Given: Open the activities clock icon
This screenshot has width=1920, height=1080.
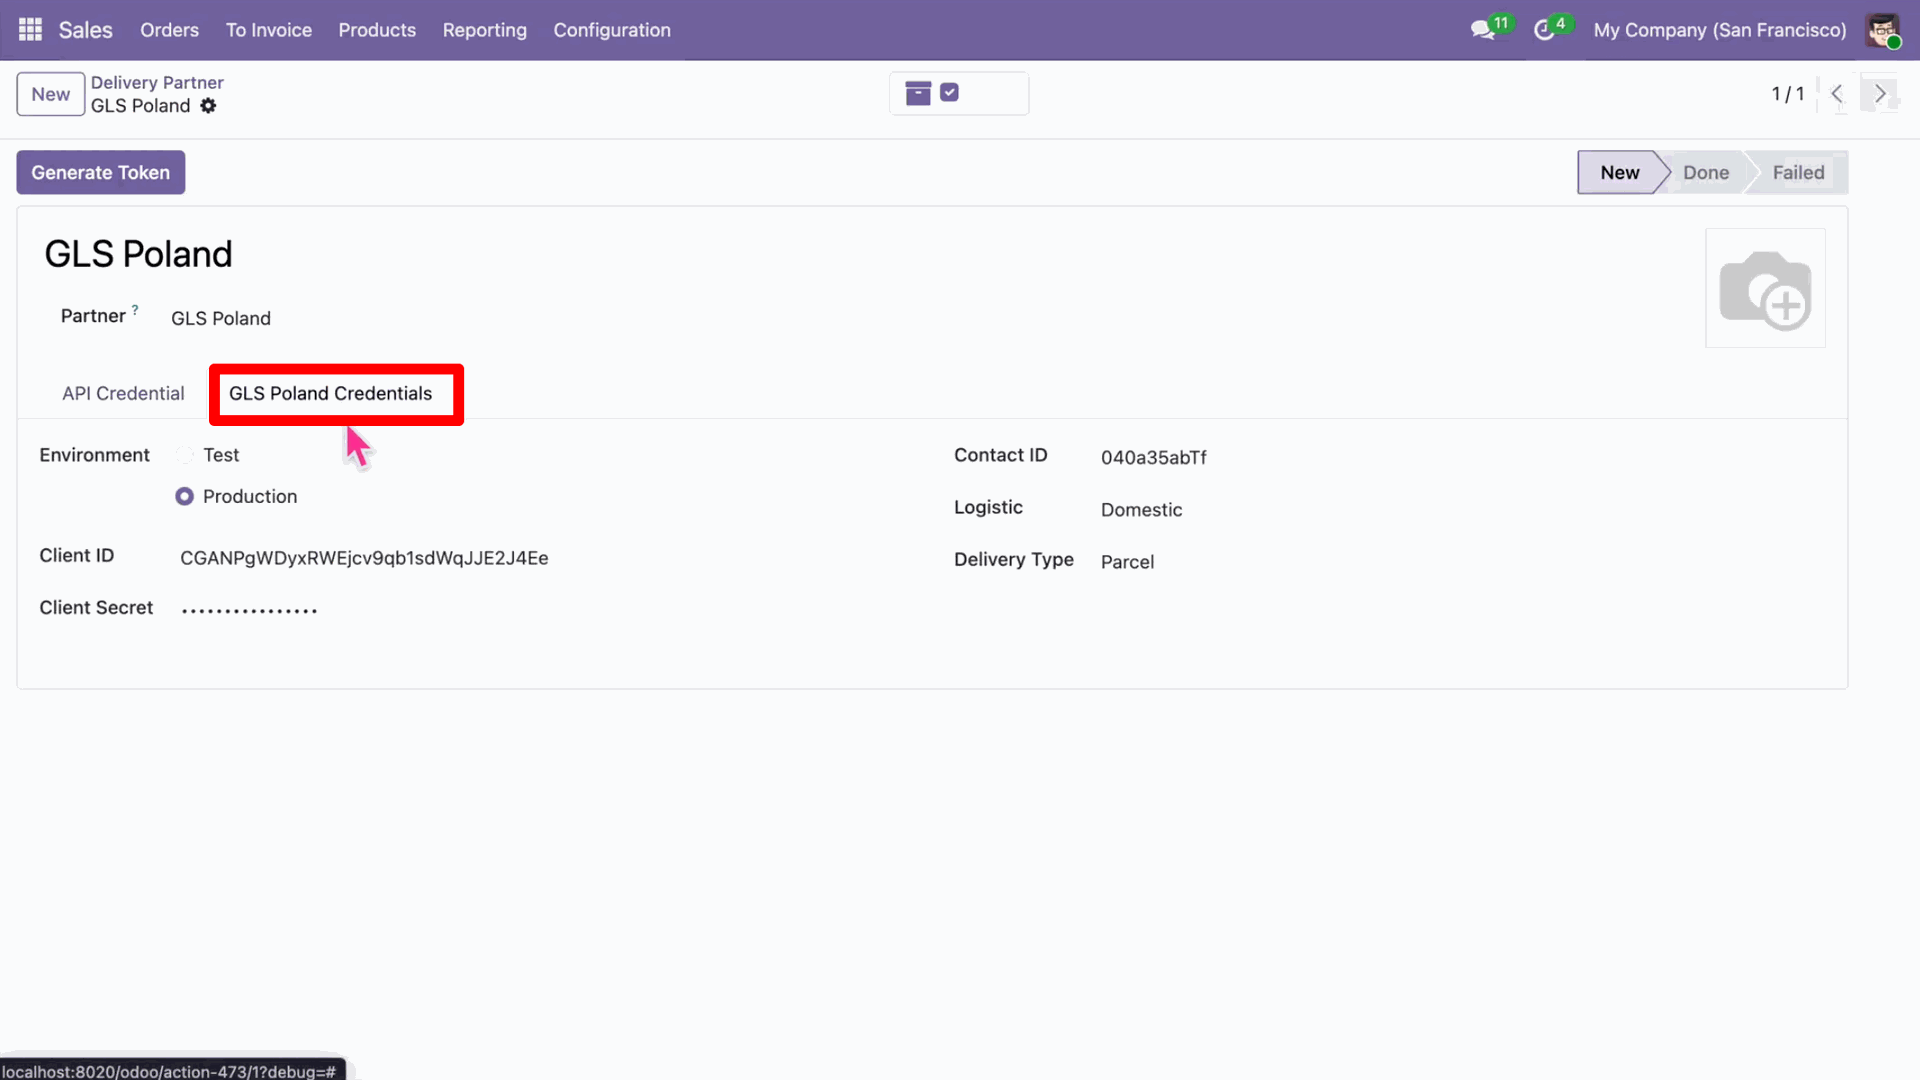Looking at the screenshot, I should [x=1544, y=30].
